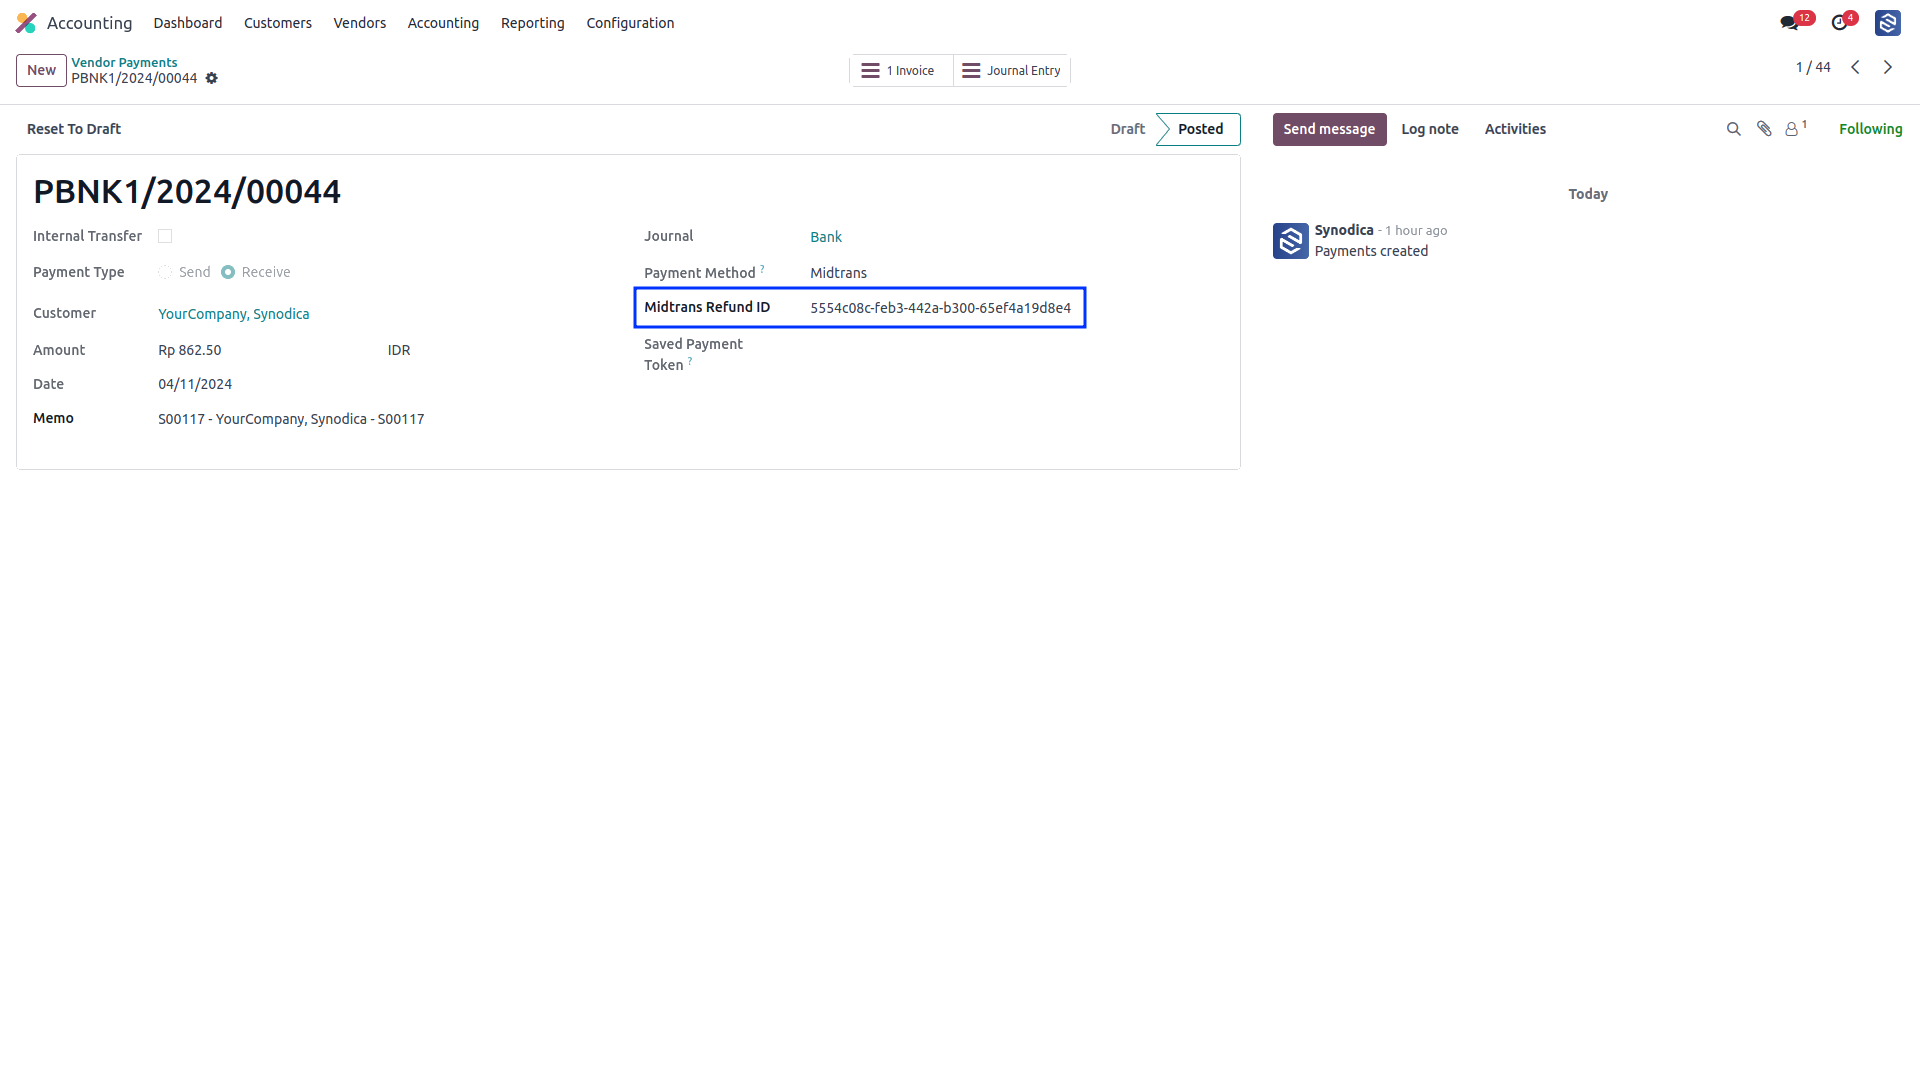
Task: Open the Customers menu
Action: [x=278, y=23]
